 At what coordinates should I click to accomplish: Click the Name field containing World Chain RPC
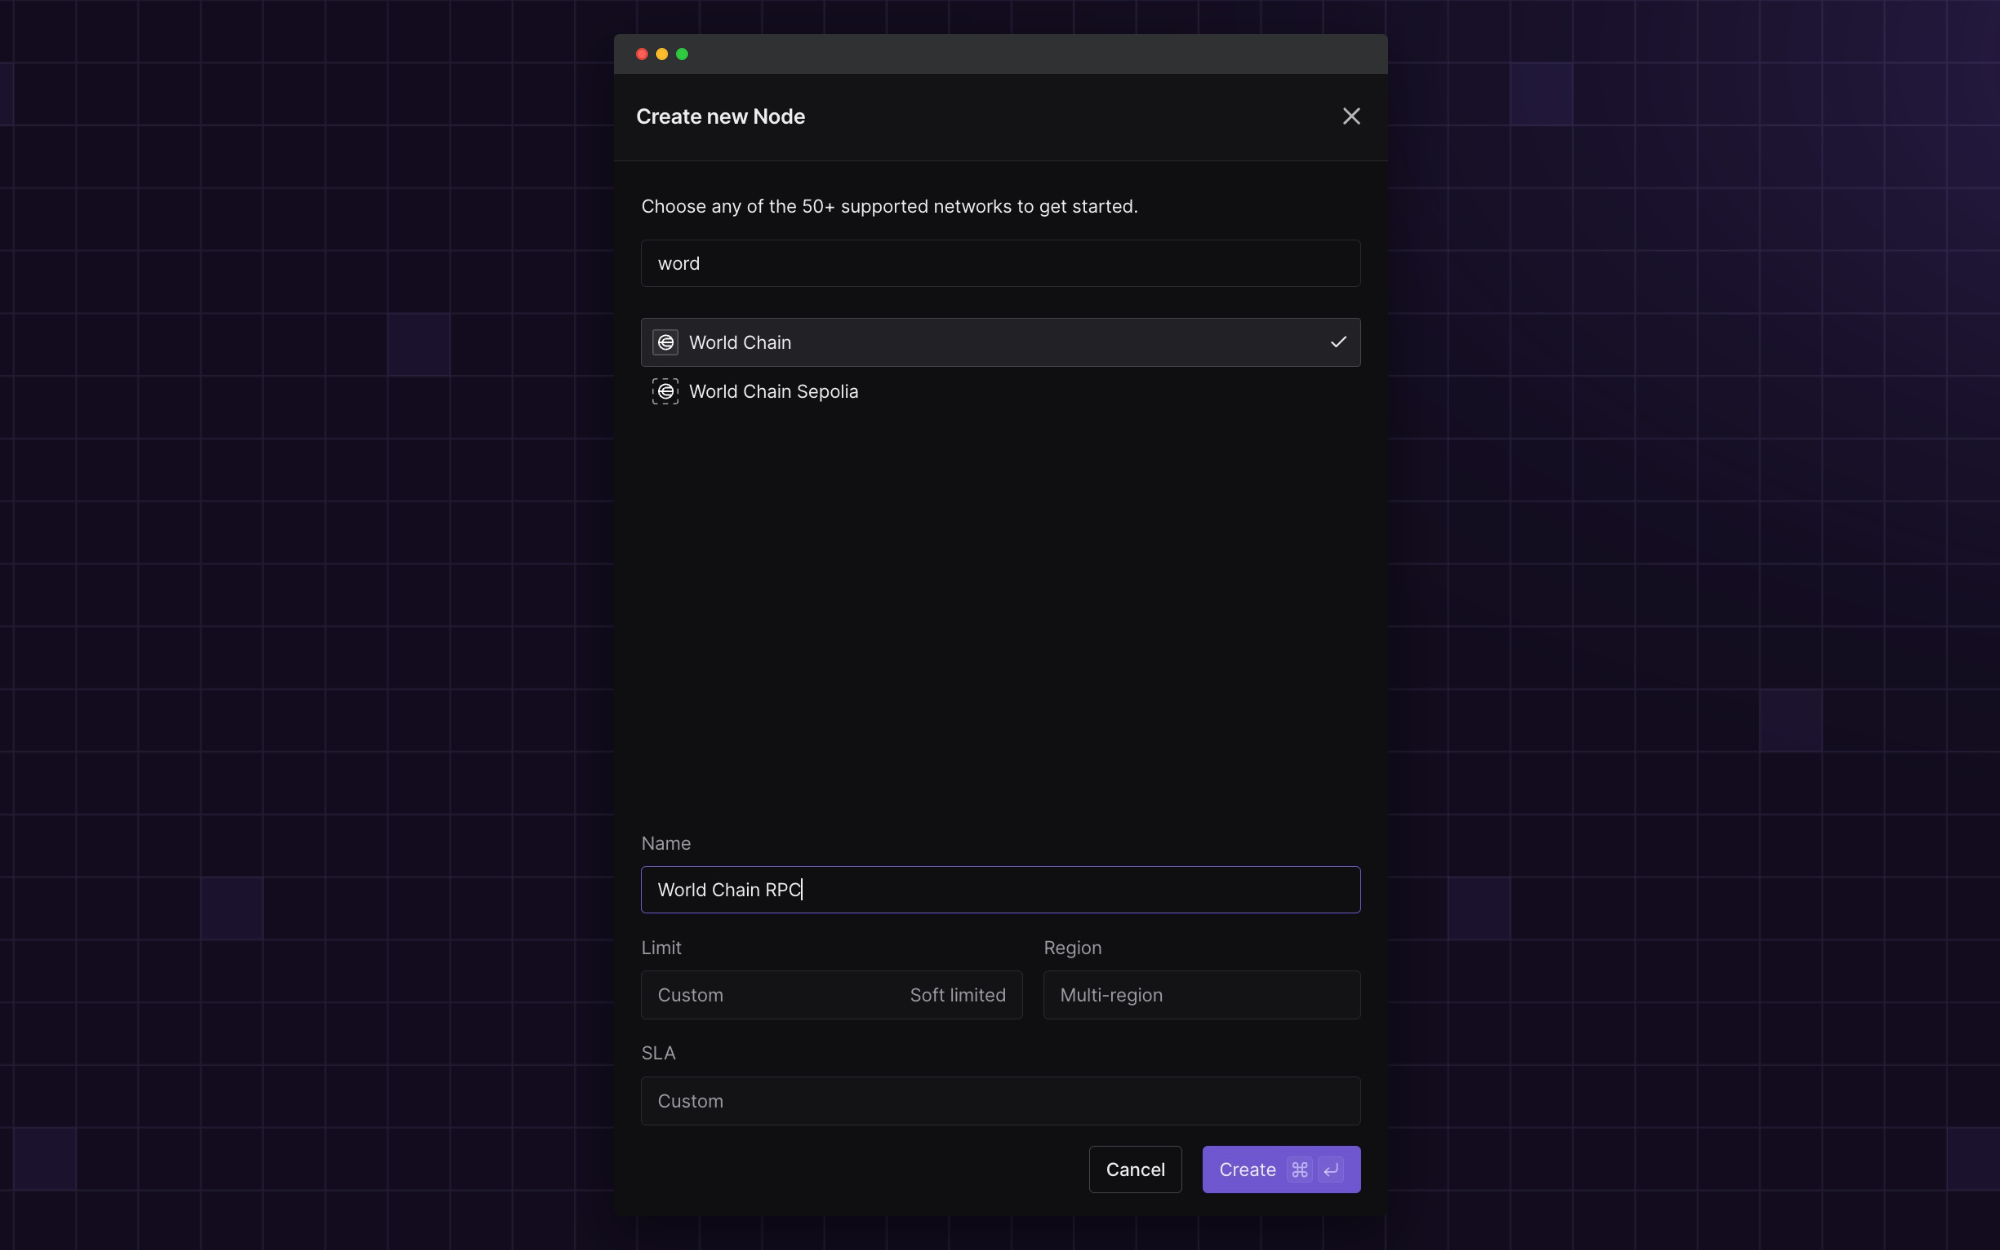point(1000,890)
